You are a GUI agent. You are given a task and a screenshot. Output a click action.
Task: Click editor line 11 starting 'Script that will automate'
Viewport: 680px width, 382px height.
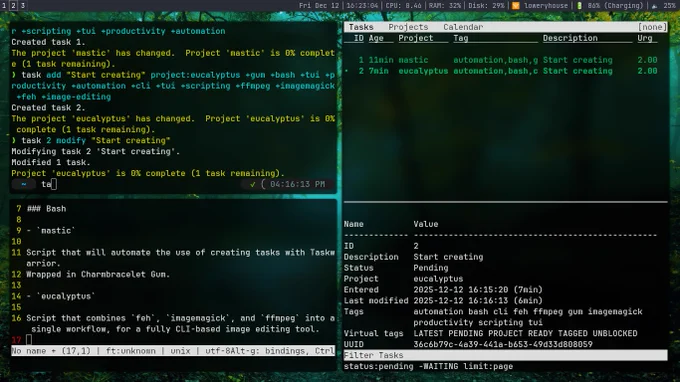pos(180,258)
